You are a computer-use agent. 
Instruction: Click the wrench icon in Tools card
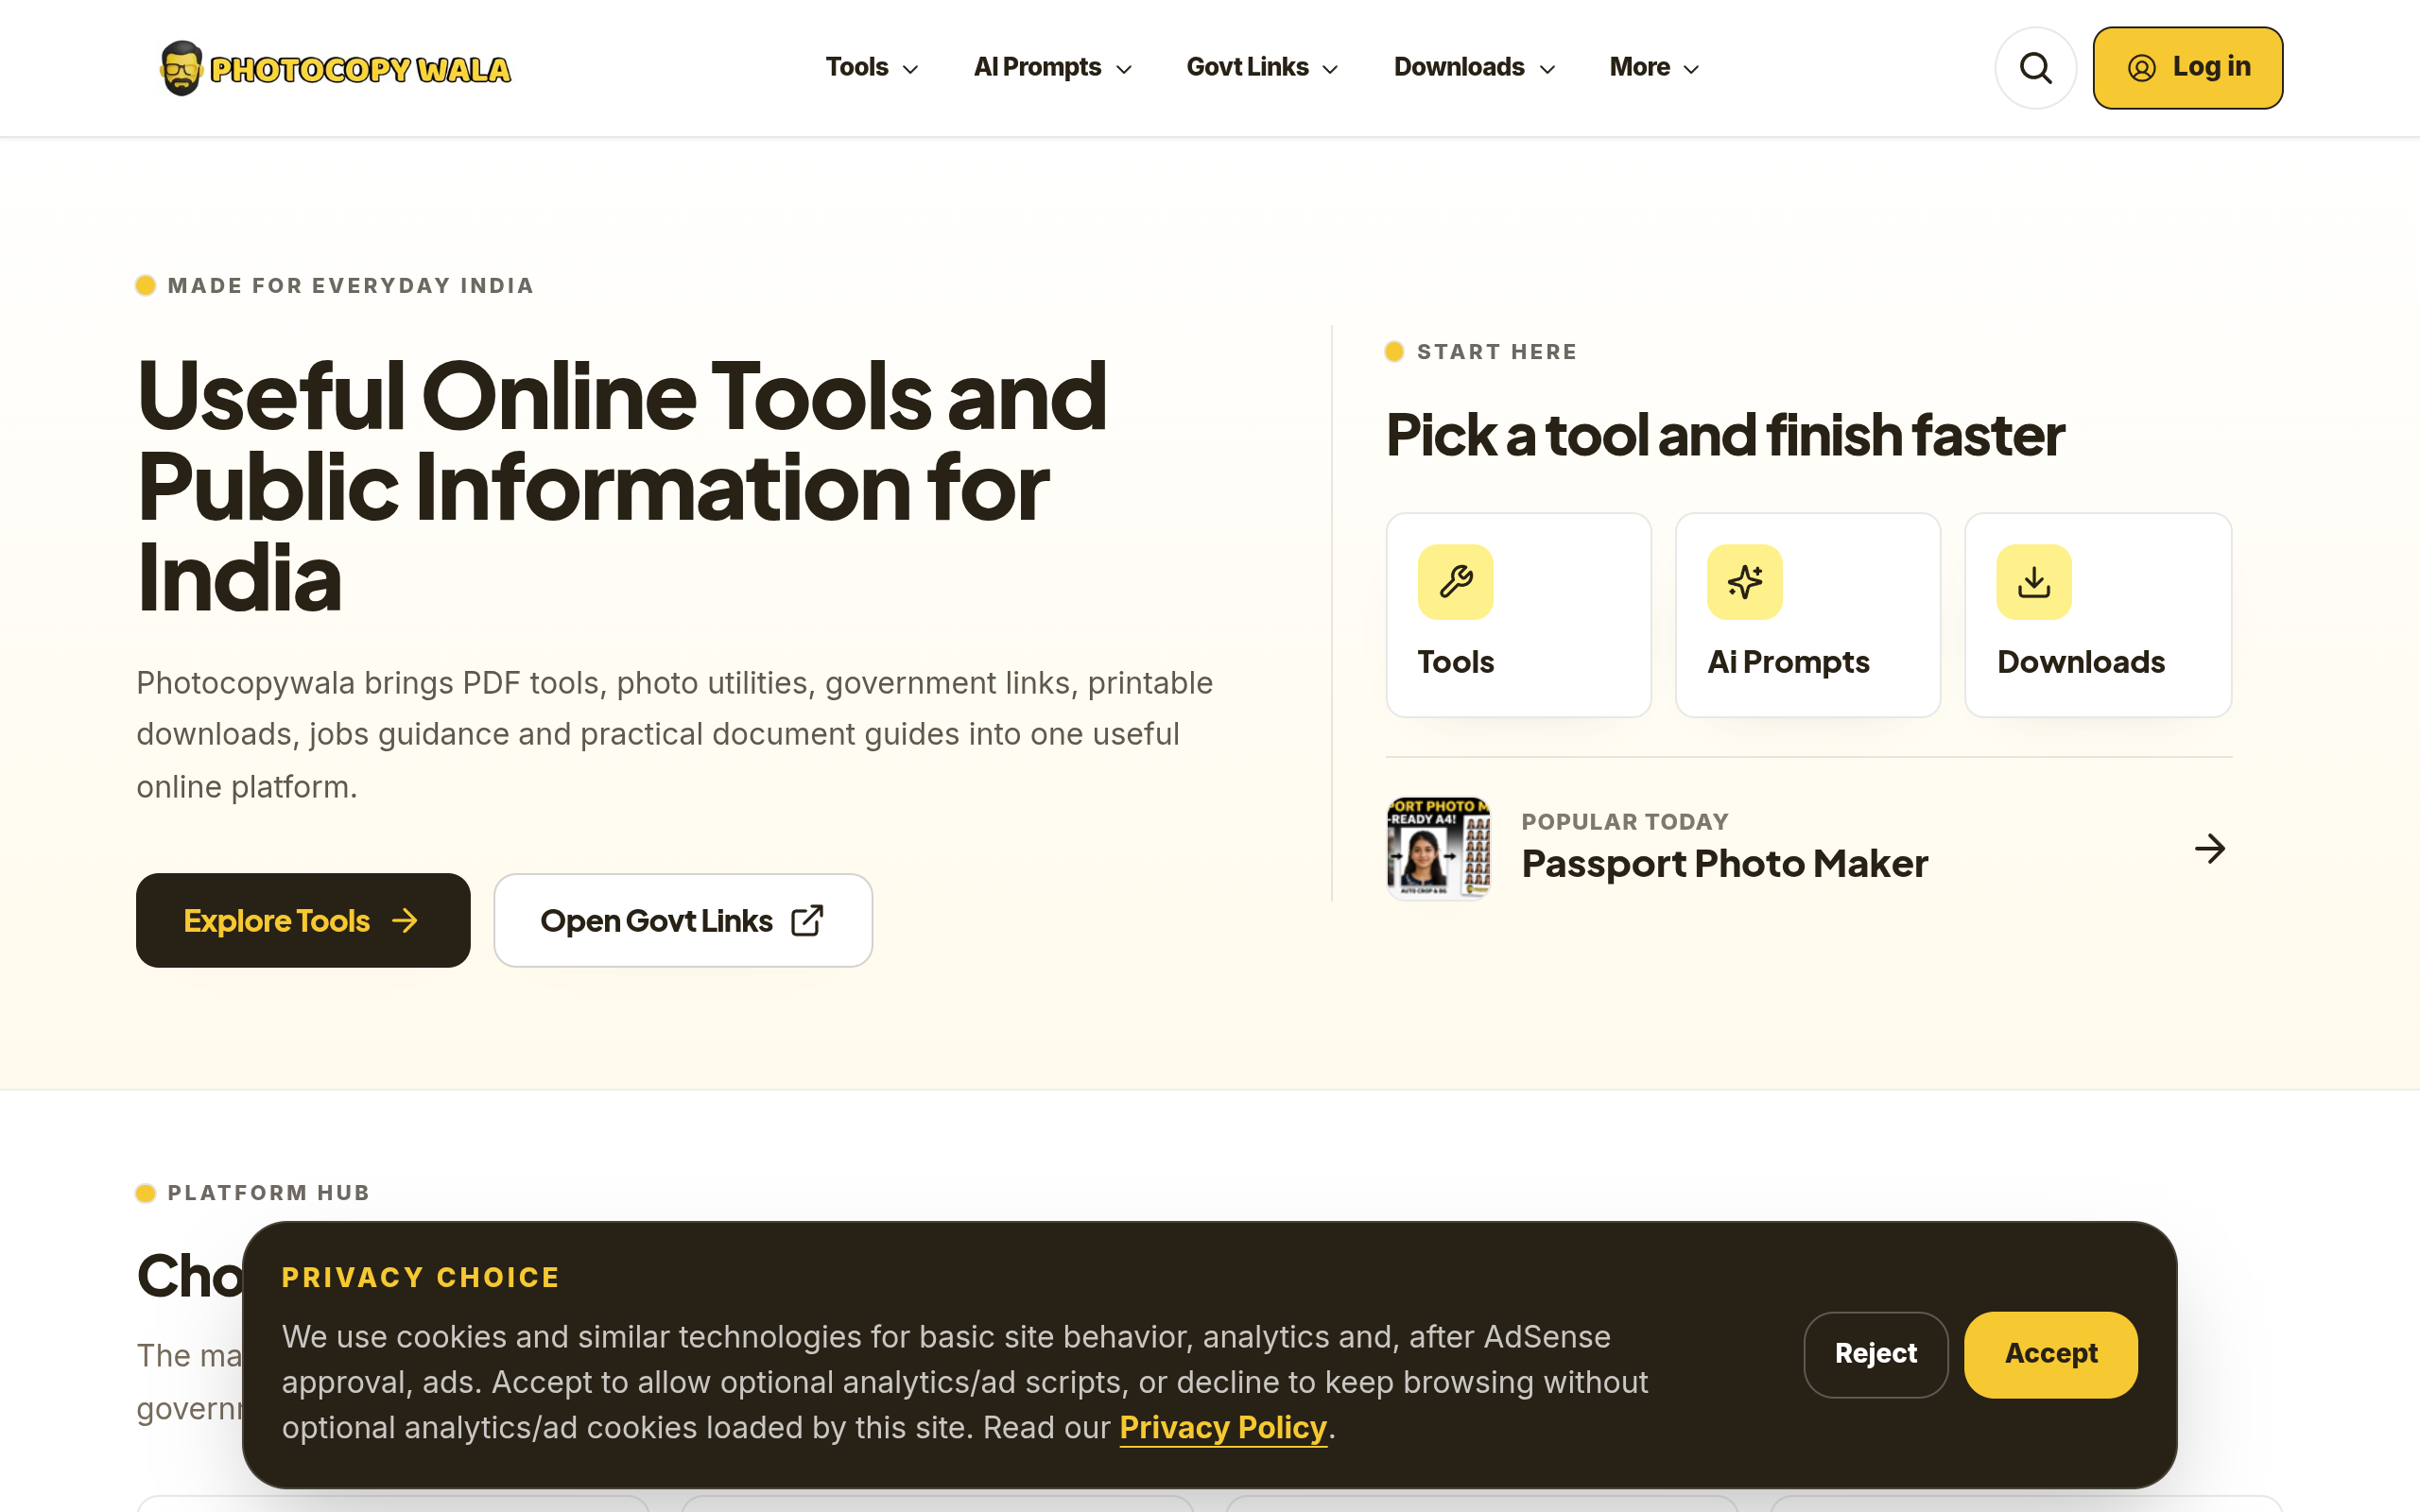click(1455, 581)
